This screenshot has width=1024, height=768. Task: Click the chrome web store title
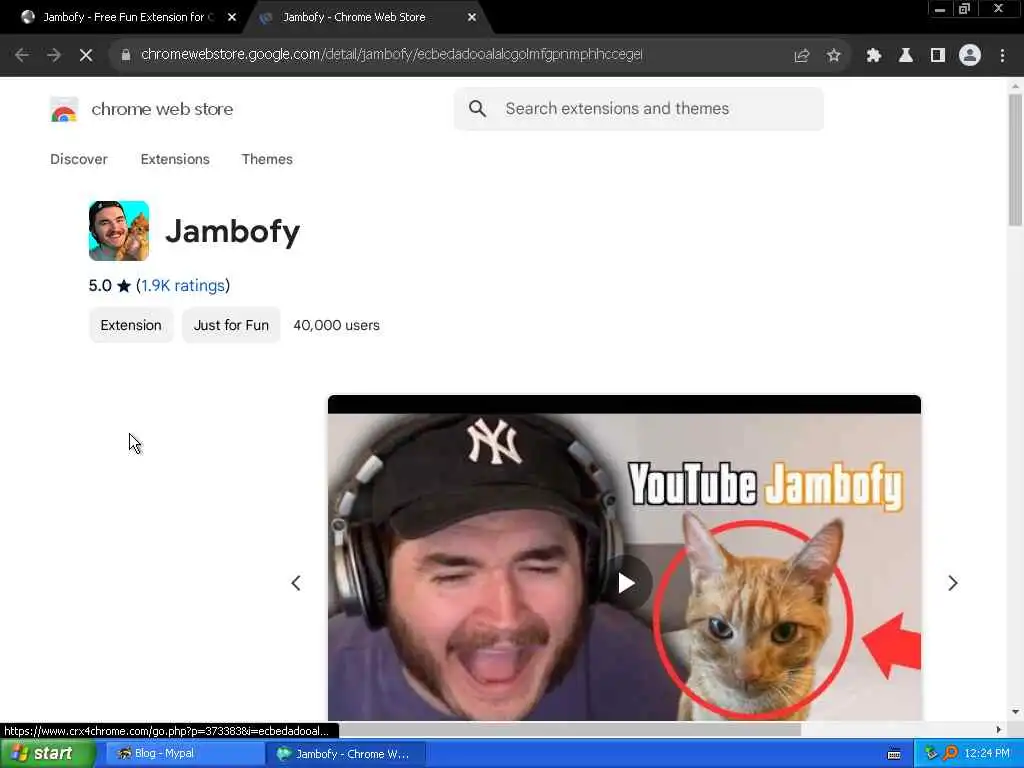pyautogui.click(x=162, y=109)
